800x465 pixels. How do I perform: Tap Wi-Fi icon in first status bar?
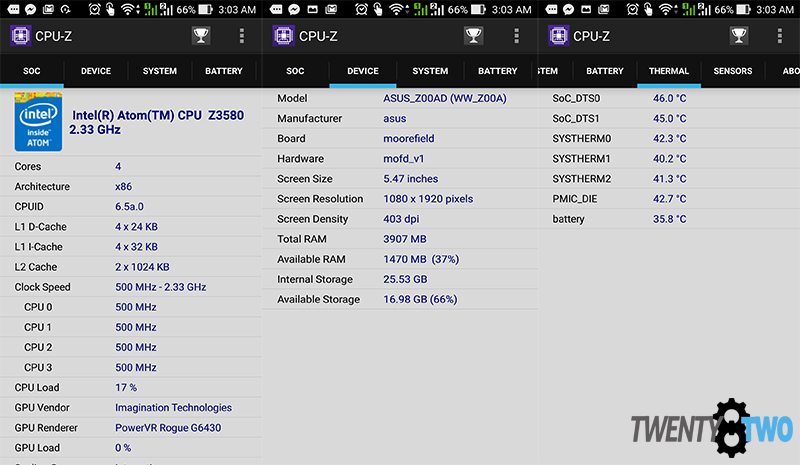[x=129, y=9]
